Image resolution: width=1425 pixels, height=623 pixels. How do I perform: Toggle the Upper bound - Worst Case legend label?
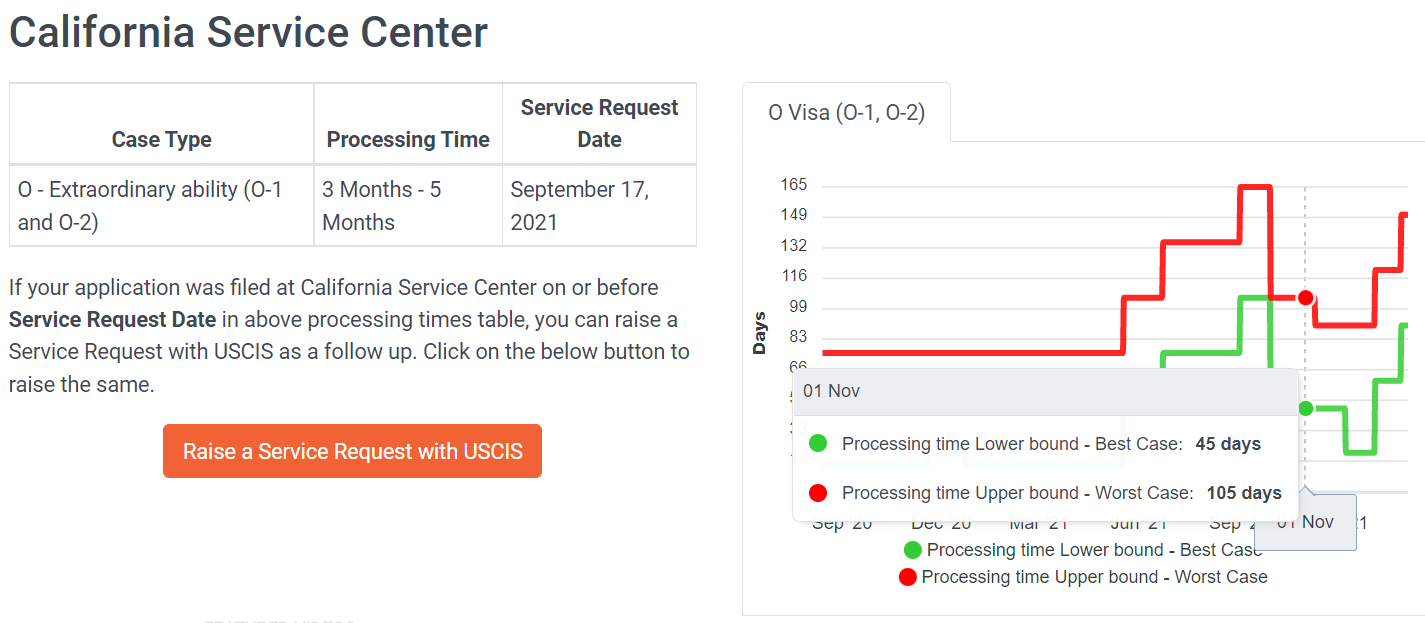pos(1094,577)
